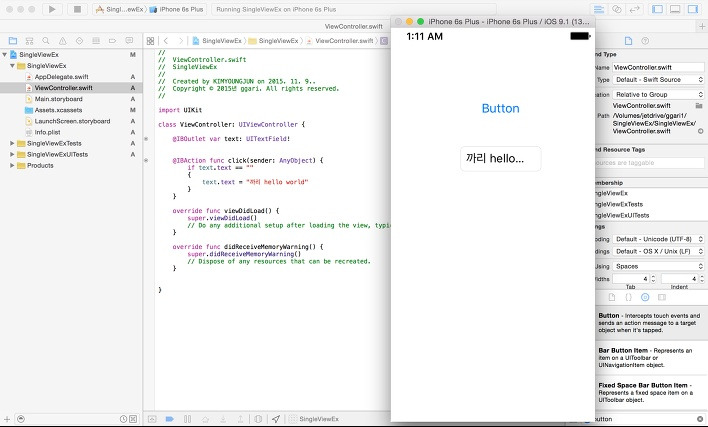Toggle breakpoints in the debug bar
Viewport: 708px width, 427px height.
tap(169, 419)
